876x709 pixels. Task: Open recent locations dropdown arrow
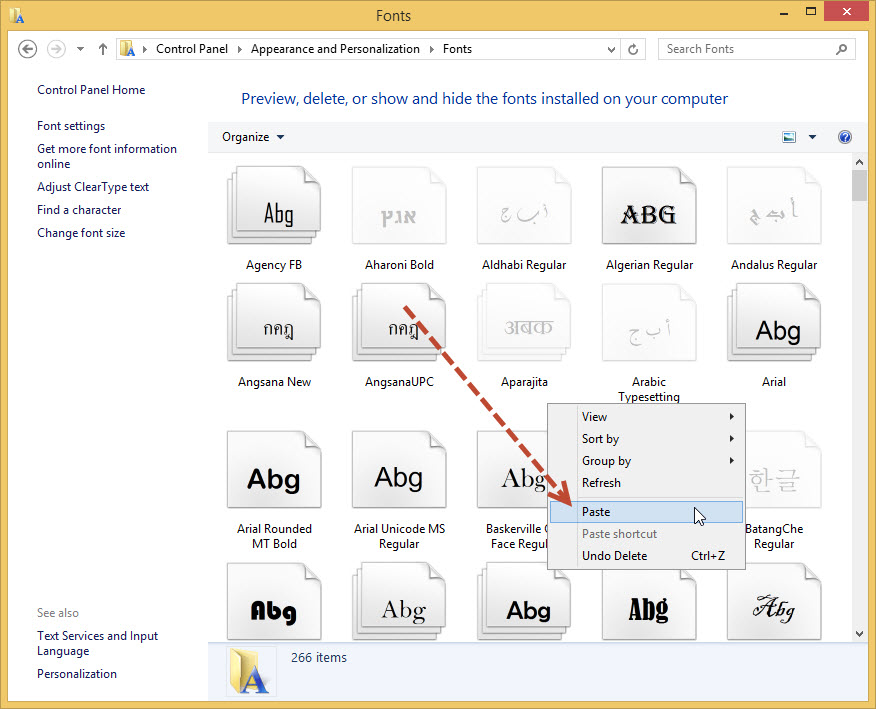coord(80,49)
